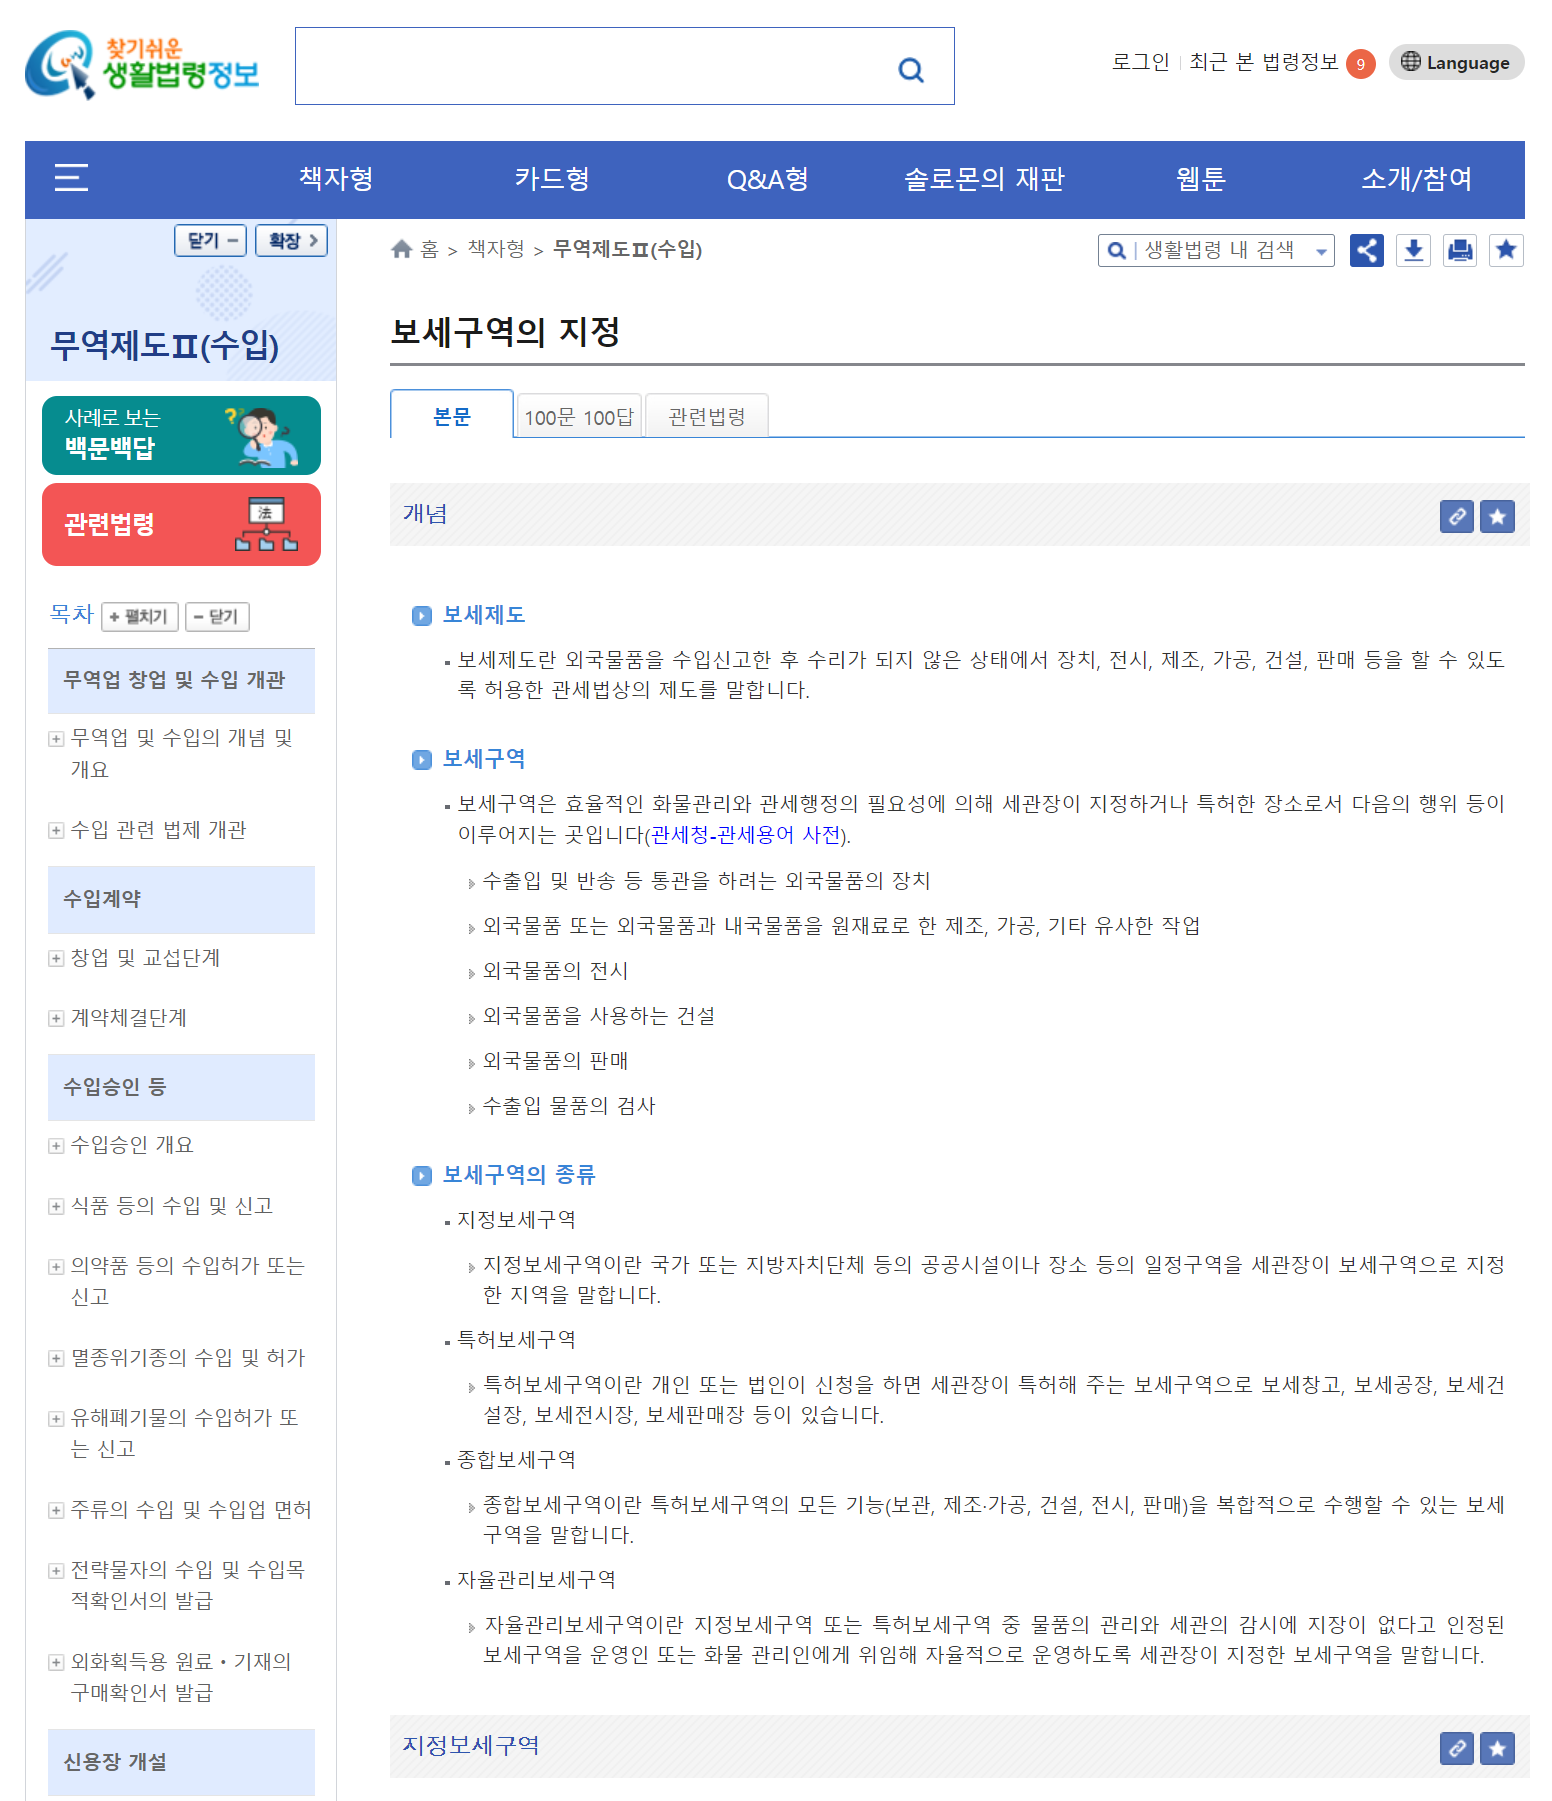Click 펼치기 button next to 목차

140,616
